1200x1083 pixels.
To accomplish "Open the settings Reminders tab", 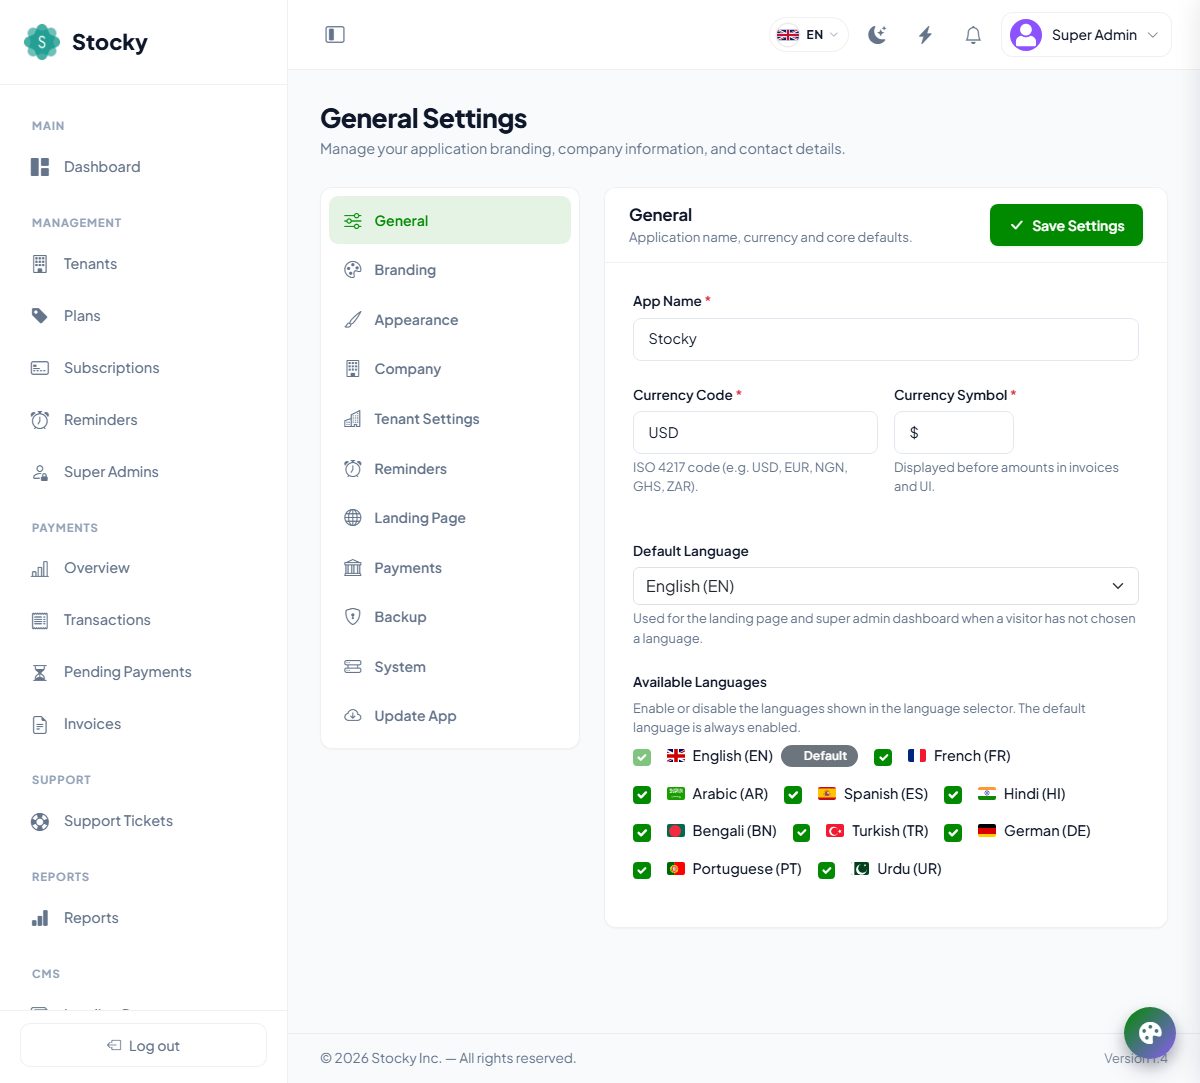I will click(x=450, y=469).
